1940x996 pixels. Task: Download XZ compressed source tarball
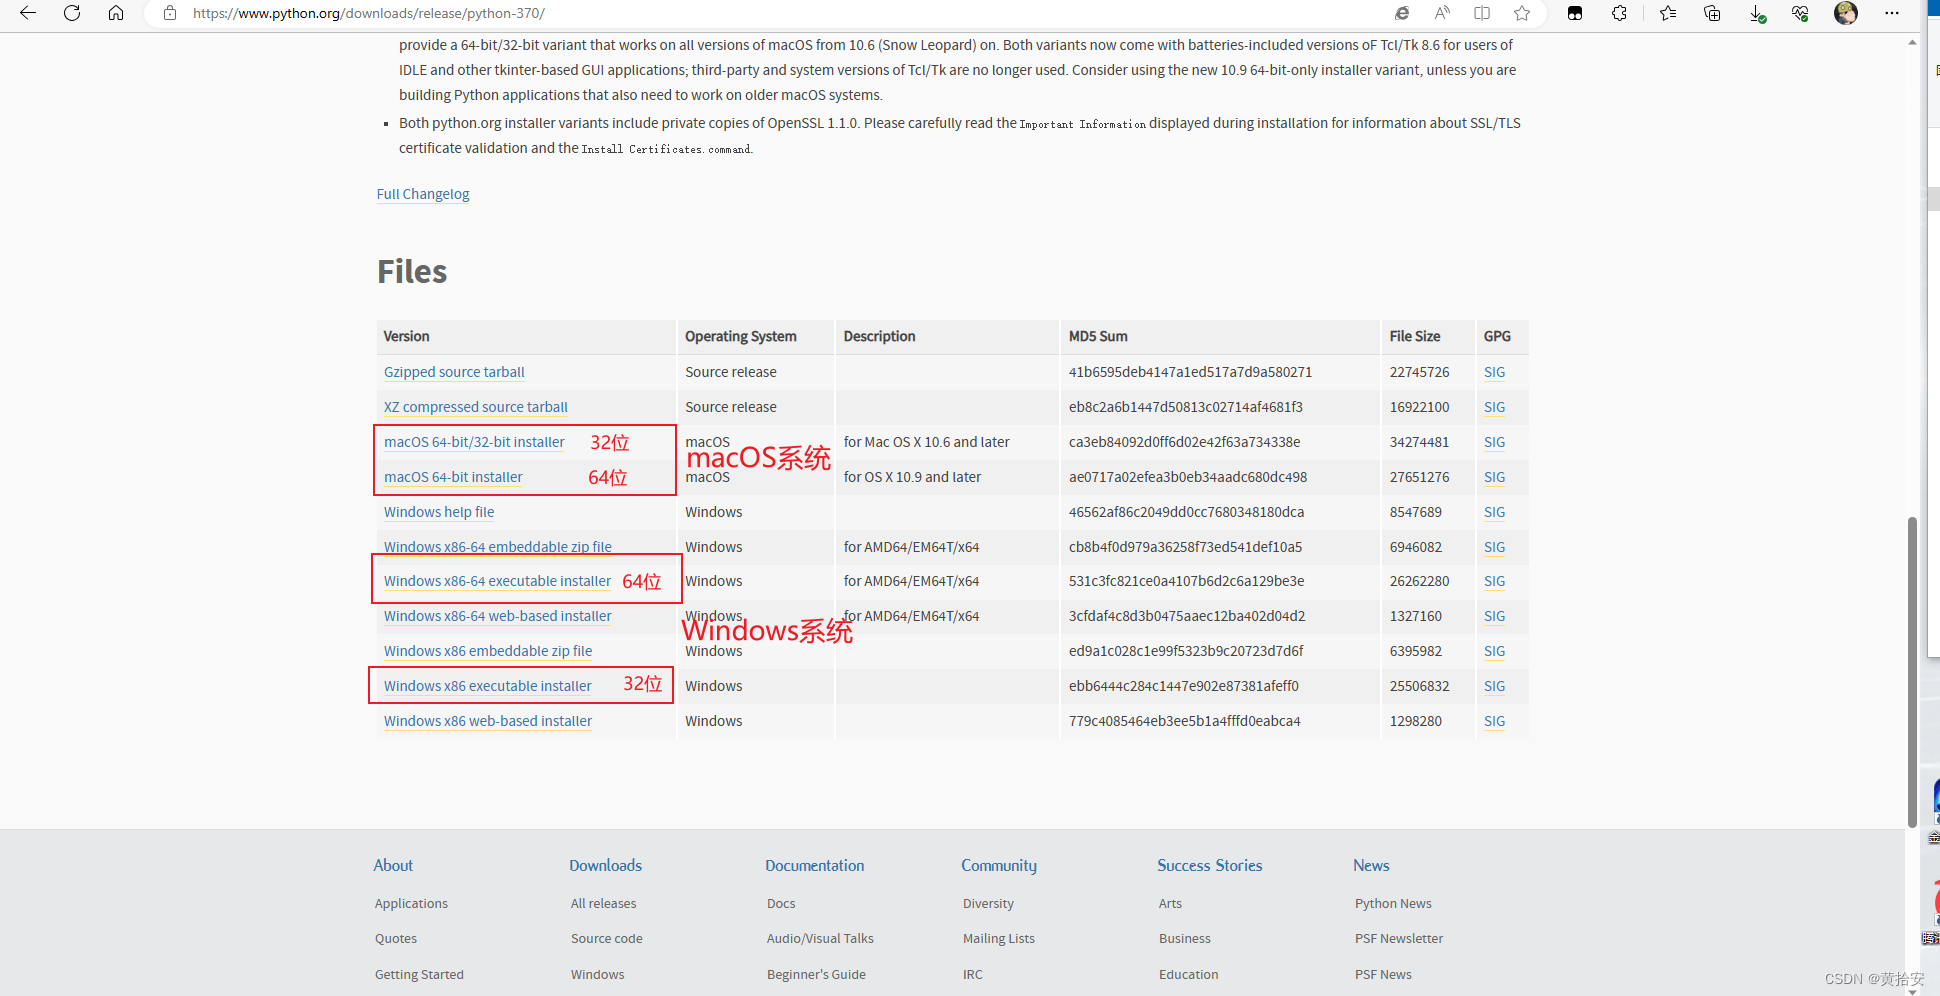(476, 407)
